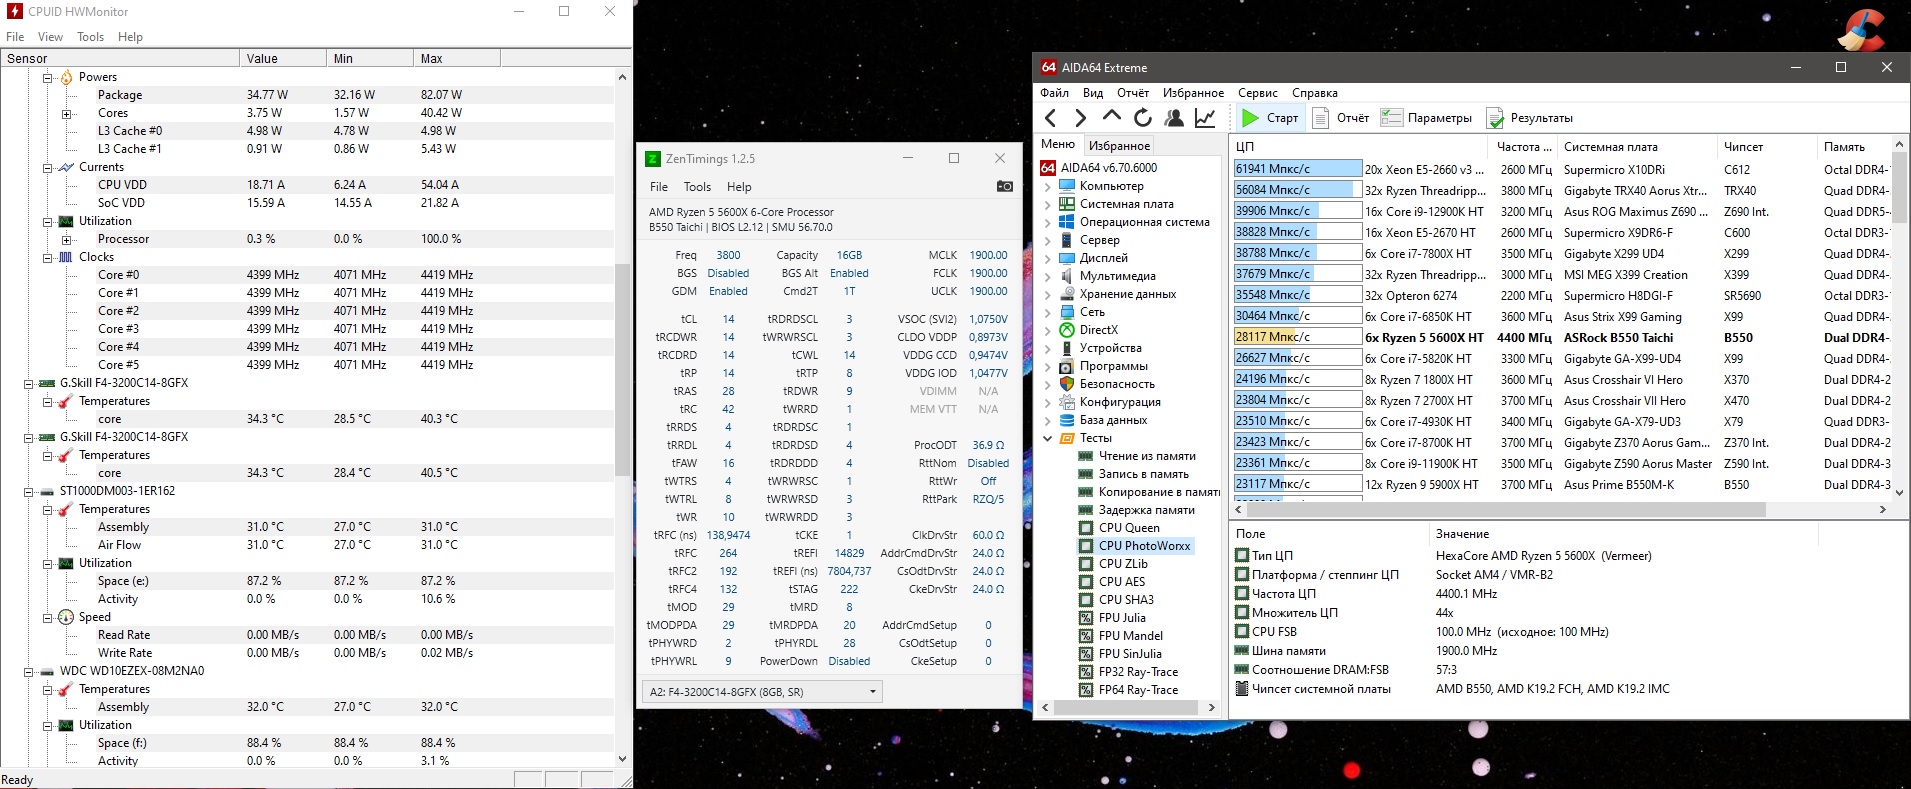The image size is (1911, 789).
Task: Select the WDC WD10EZEX-08M2NA0 drive row
Action: point(307,671)
